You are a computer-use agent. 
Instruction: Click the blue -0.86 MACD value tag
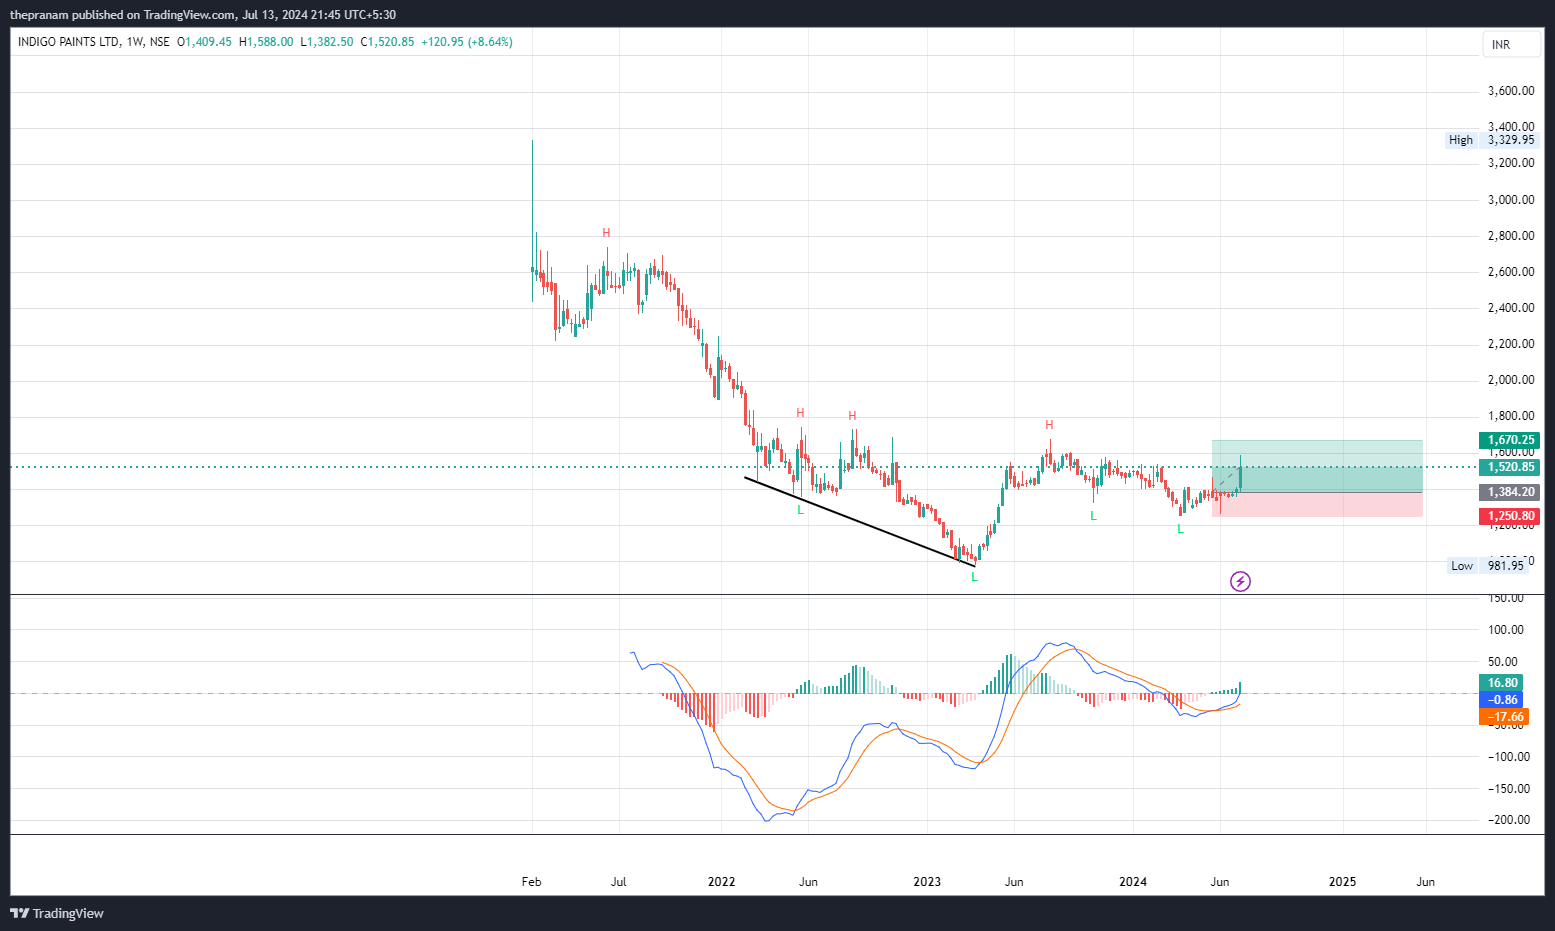tap(1501, 700)
